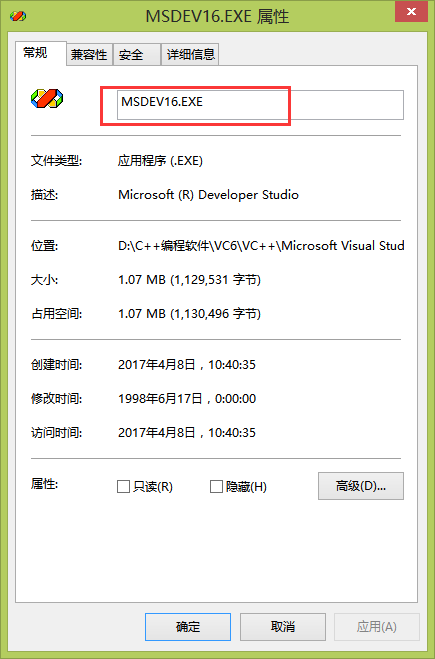Click the file type value 应用程序 (.EXE)
The height and width of the screenshot is (659, 435).
coord(161,161)
